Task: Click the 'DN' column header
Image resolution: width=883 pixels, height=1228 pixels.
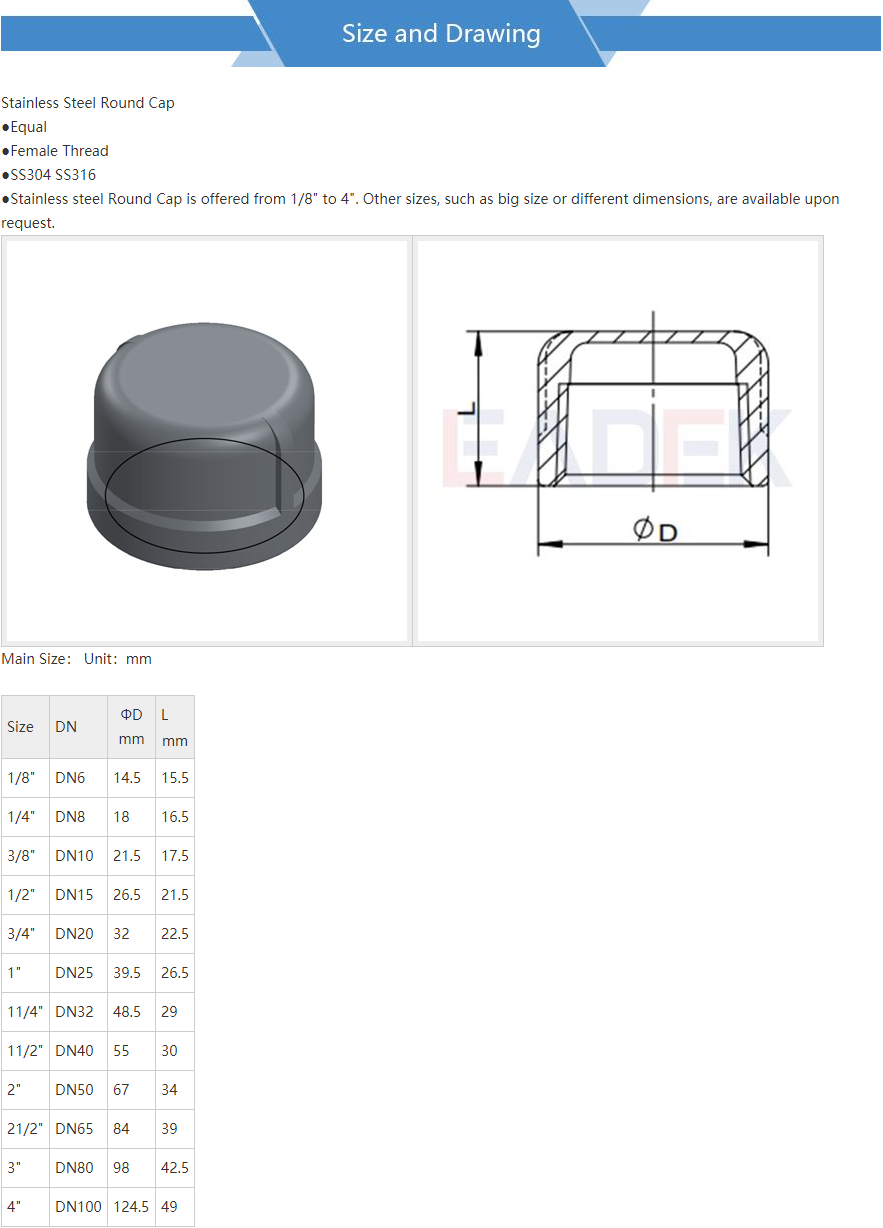Action: click(79, 727)
